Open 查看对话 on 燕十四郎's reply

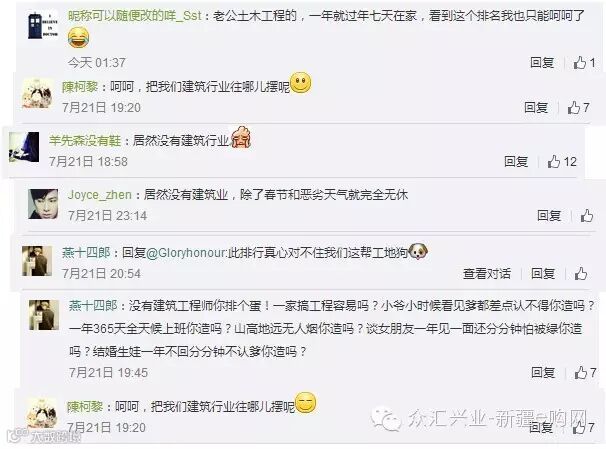click(x=487, y=274)
